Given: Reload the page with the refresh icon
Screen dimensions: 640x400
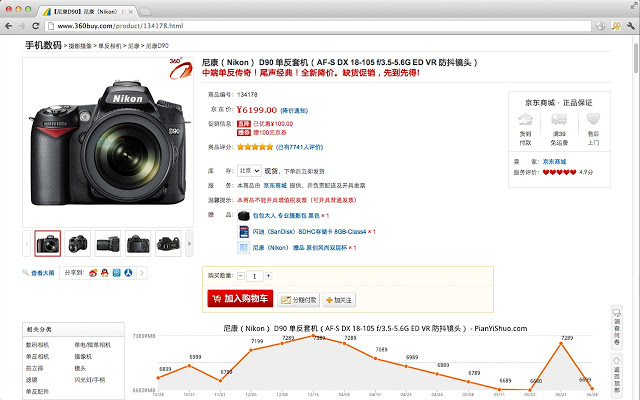Looking at the screenshot, I should tap(36, 26).
